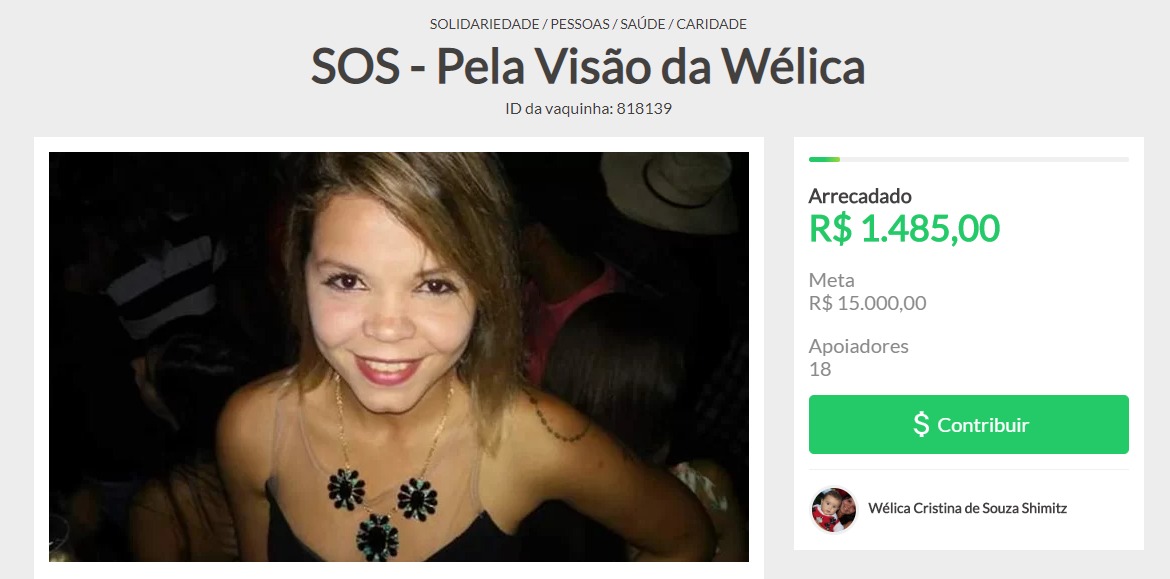Open the campaign photo of Wélica
Viewport: 1170px width, 579px height.
[398, 357]
